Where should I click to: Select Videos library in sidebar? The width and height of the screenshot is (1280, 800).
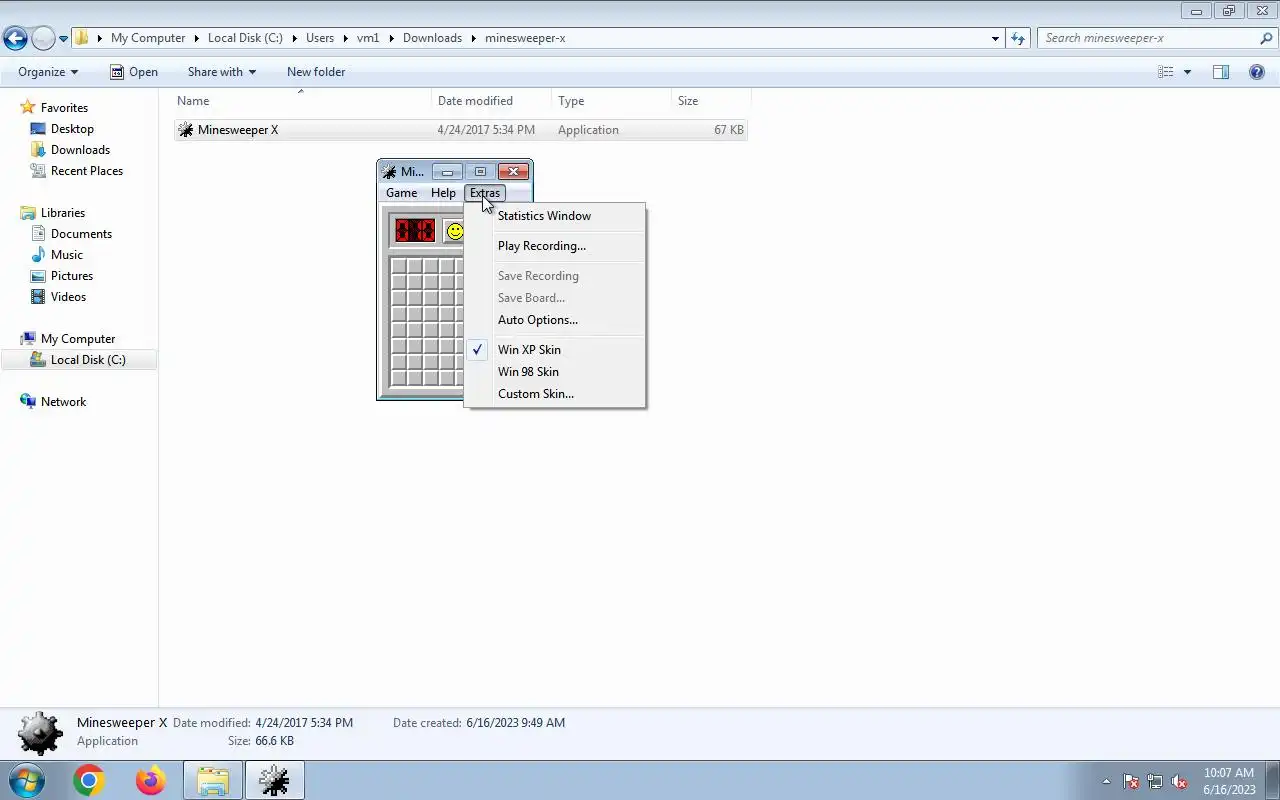coord(68,297)
